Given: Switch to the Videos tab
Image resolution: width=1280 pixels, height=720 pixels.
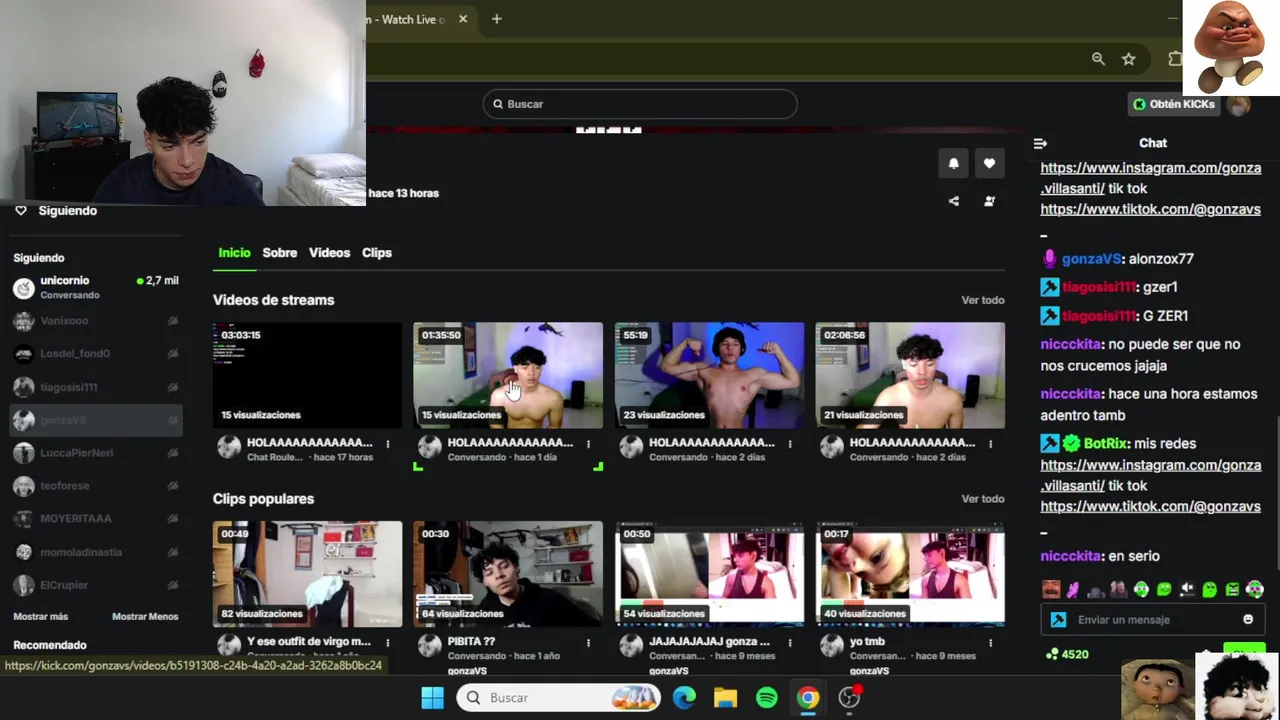Looking at the screenshot, I should pyautogui.click(x=329, y=253).
